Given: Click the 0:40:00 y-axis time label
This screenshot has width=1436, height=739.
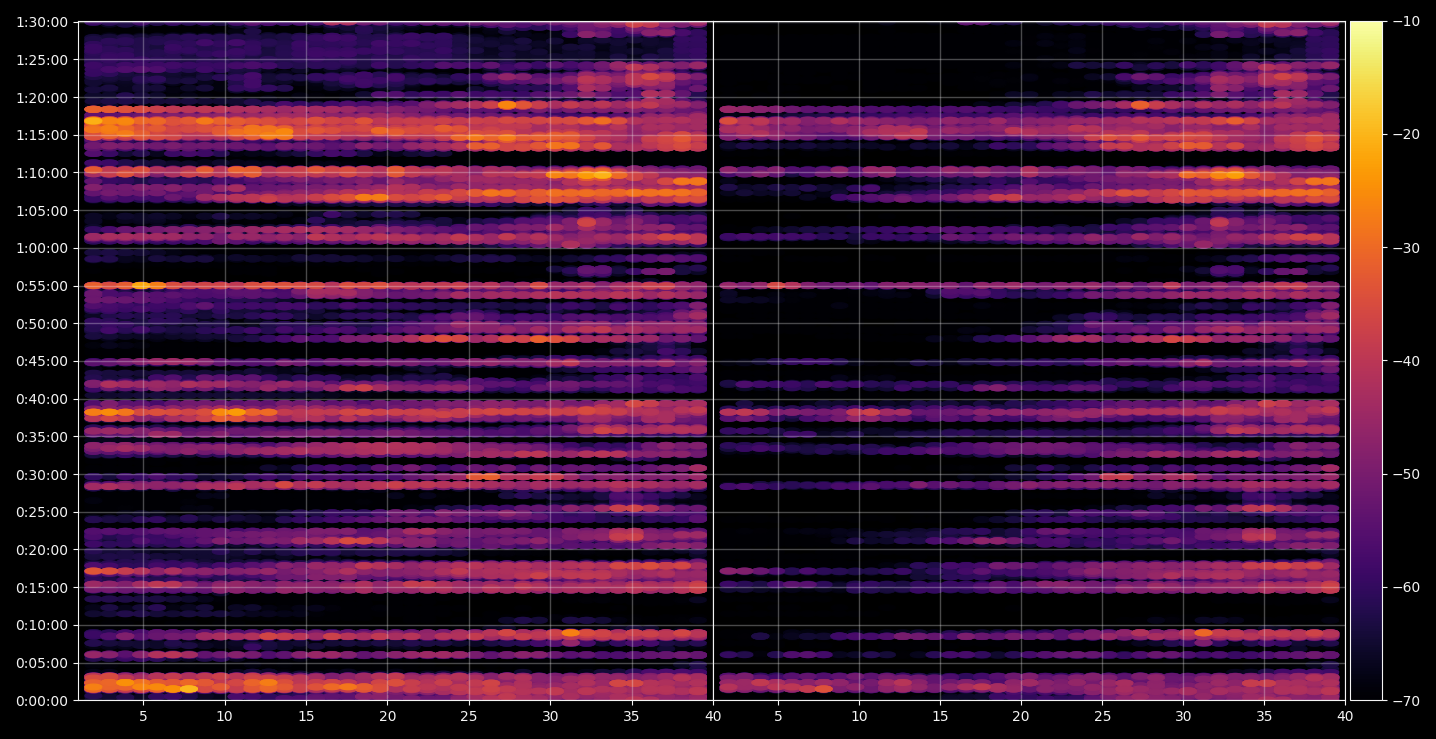Looking at the screenshot, I should pyautogui.click(x=42, y=399).
